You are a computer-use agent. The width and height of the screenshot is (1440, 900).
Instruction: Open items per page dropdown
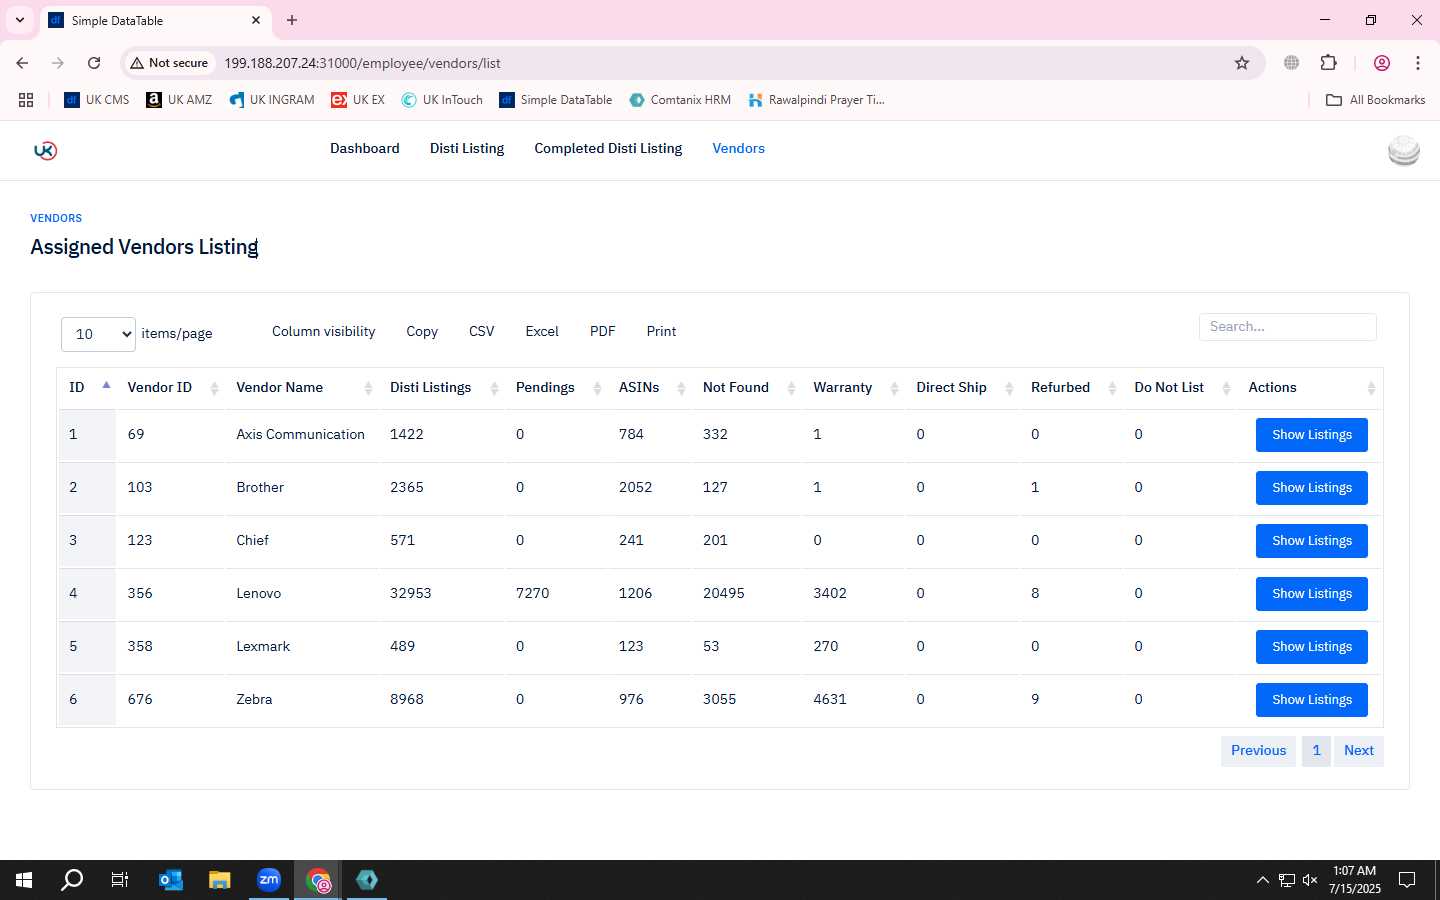pos(99,334)
